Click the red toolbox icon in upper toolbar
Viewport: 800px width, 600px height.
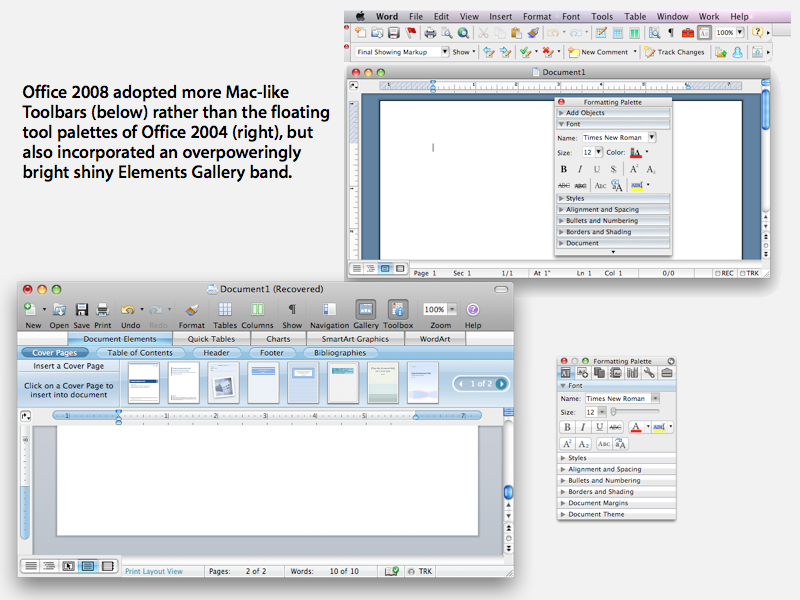click(x=688, y=33)
